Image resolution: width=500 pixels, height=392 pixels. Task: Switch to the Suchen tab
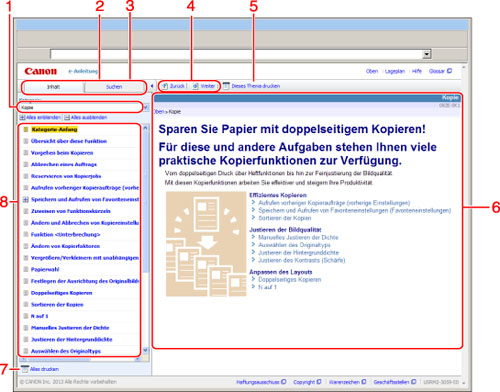(114, 87)
